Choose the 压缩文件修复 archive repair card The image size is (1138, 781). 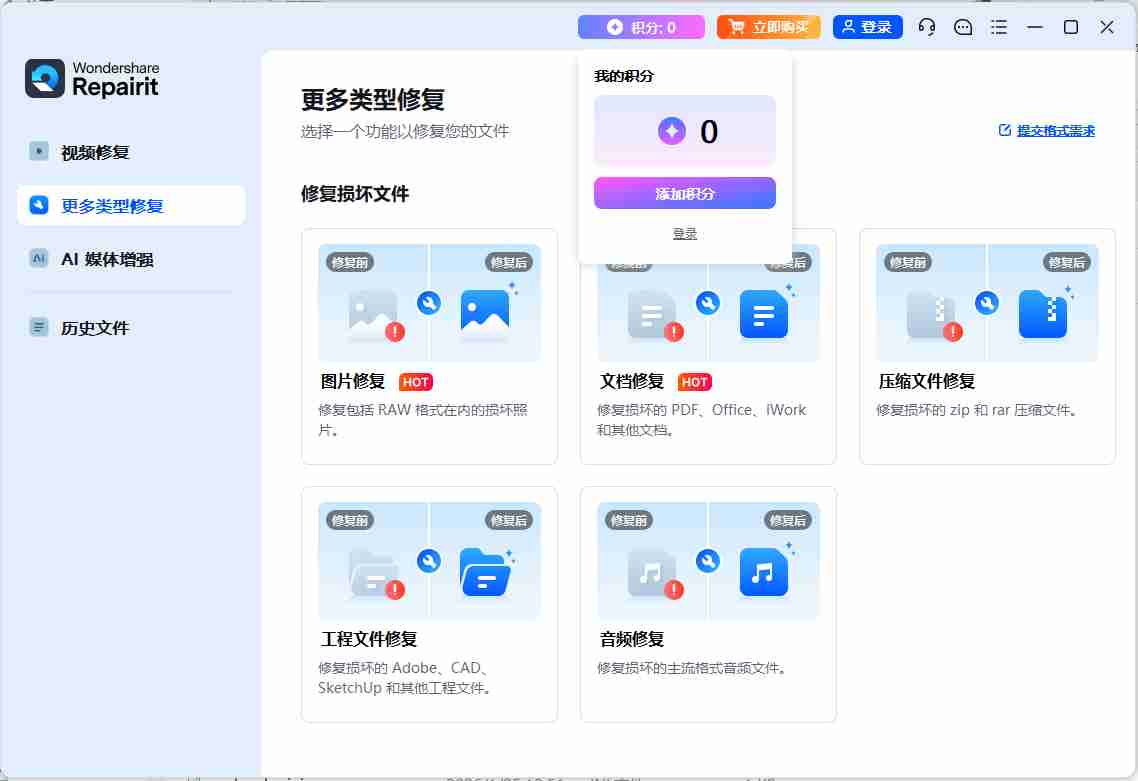click(x=987, y=346)
